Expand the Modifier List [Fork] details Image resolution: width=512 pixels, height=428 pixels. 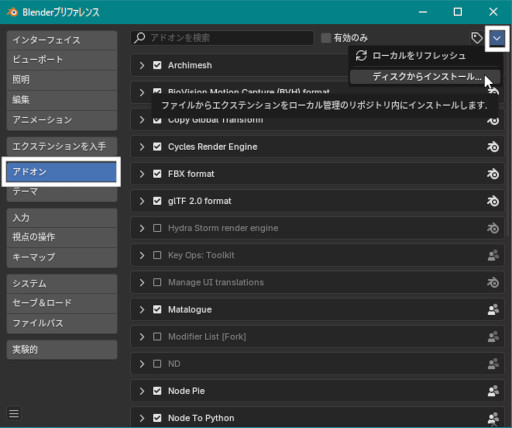(x=142, y=337)
